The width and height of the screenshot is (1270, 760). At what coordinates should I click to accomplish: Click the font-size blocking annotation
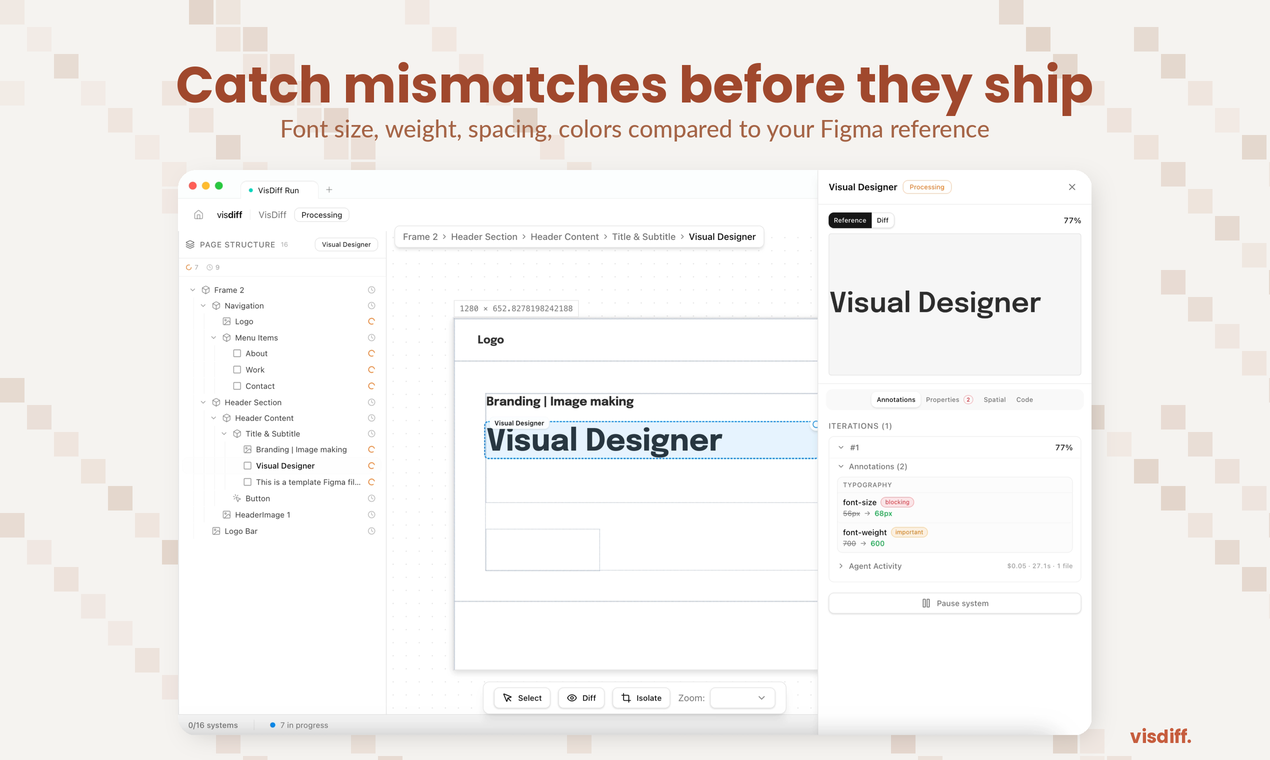(955, 507)
